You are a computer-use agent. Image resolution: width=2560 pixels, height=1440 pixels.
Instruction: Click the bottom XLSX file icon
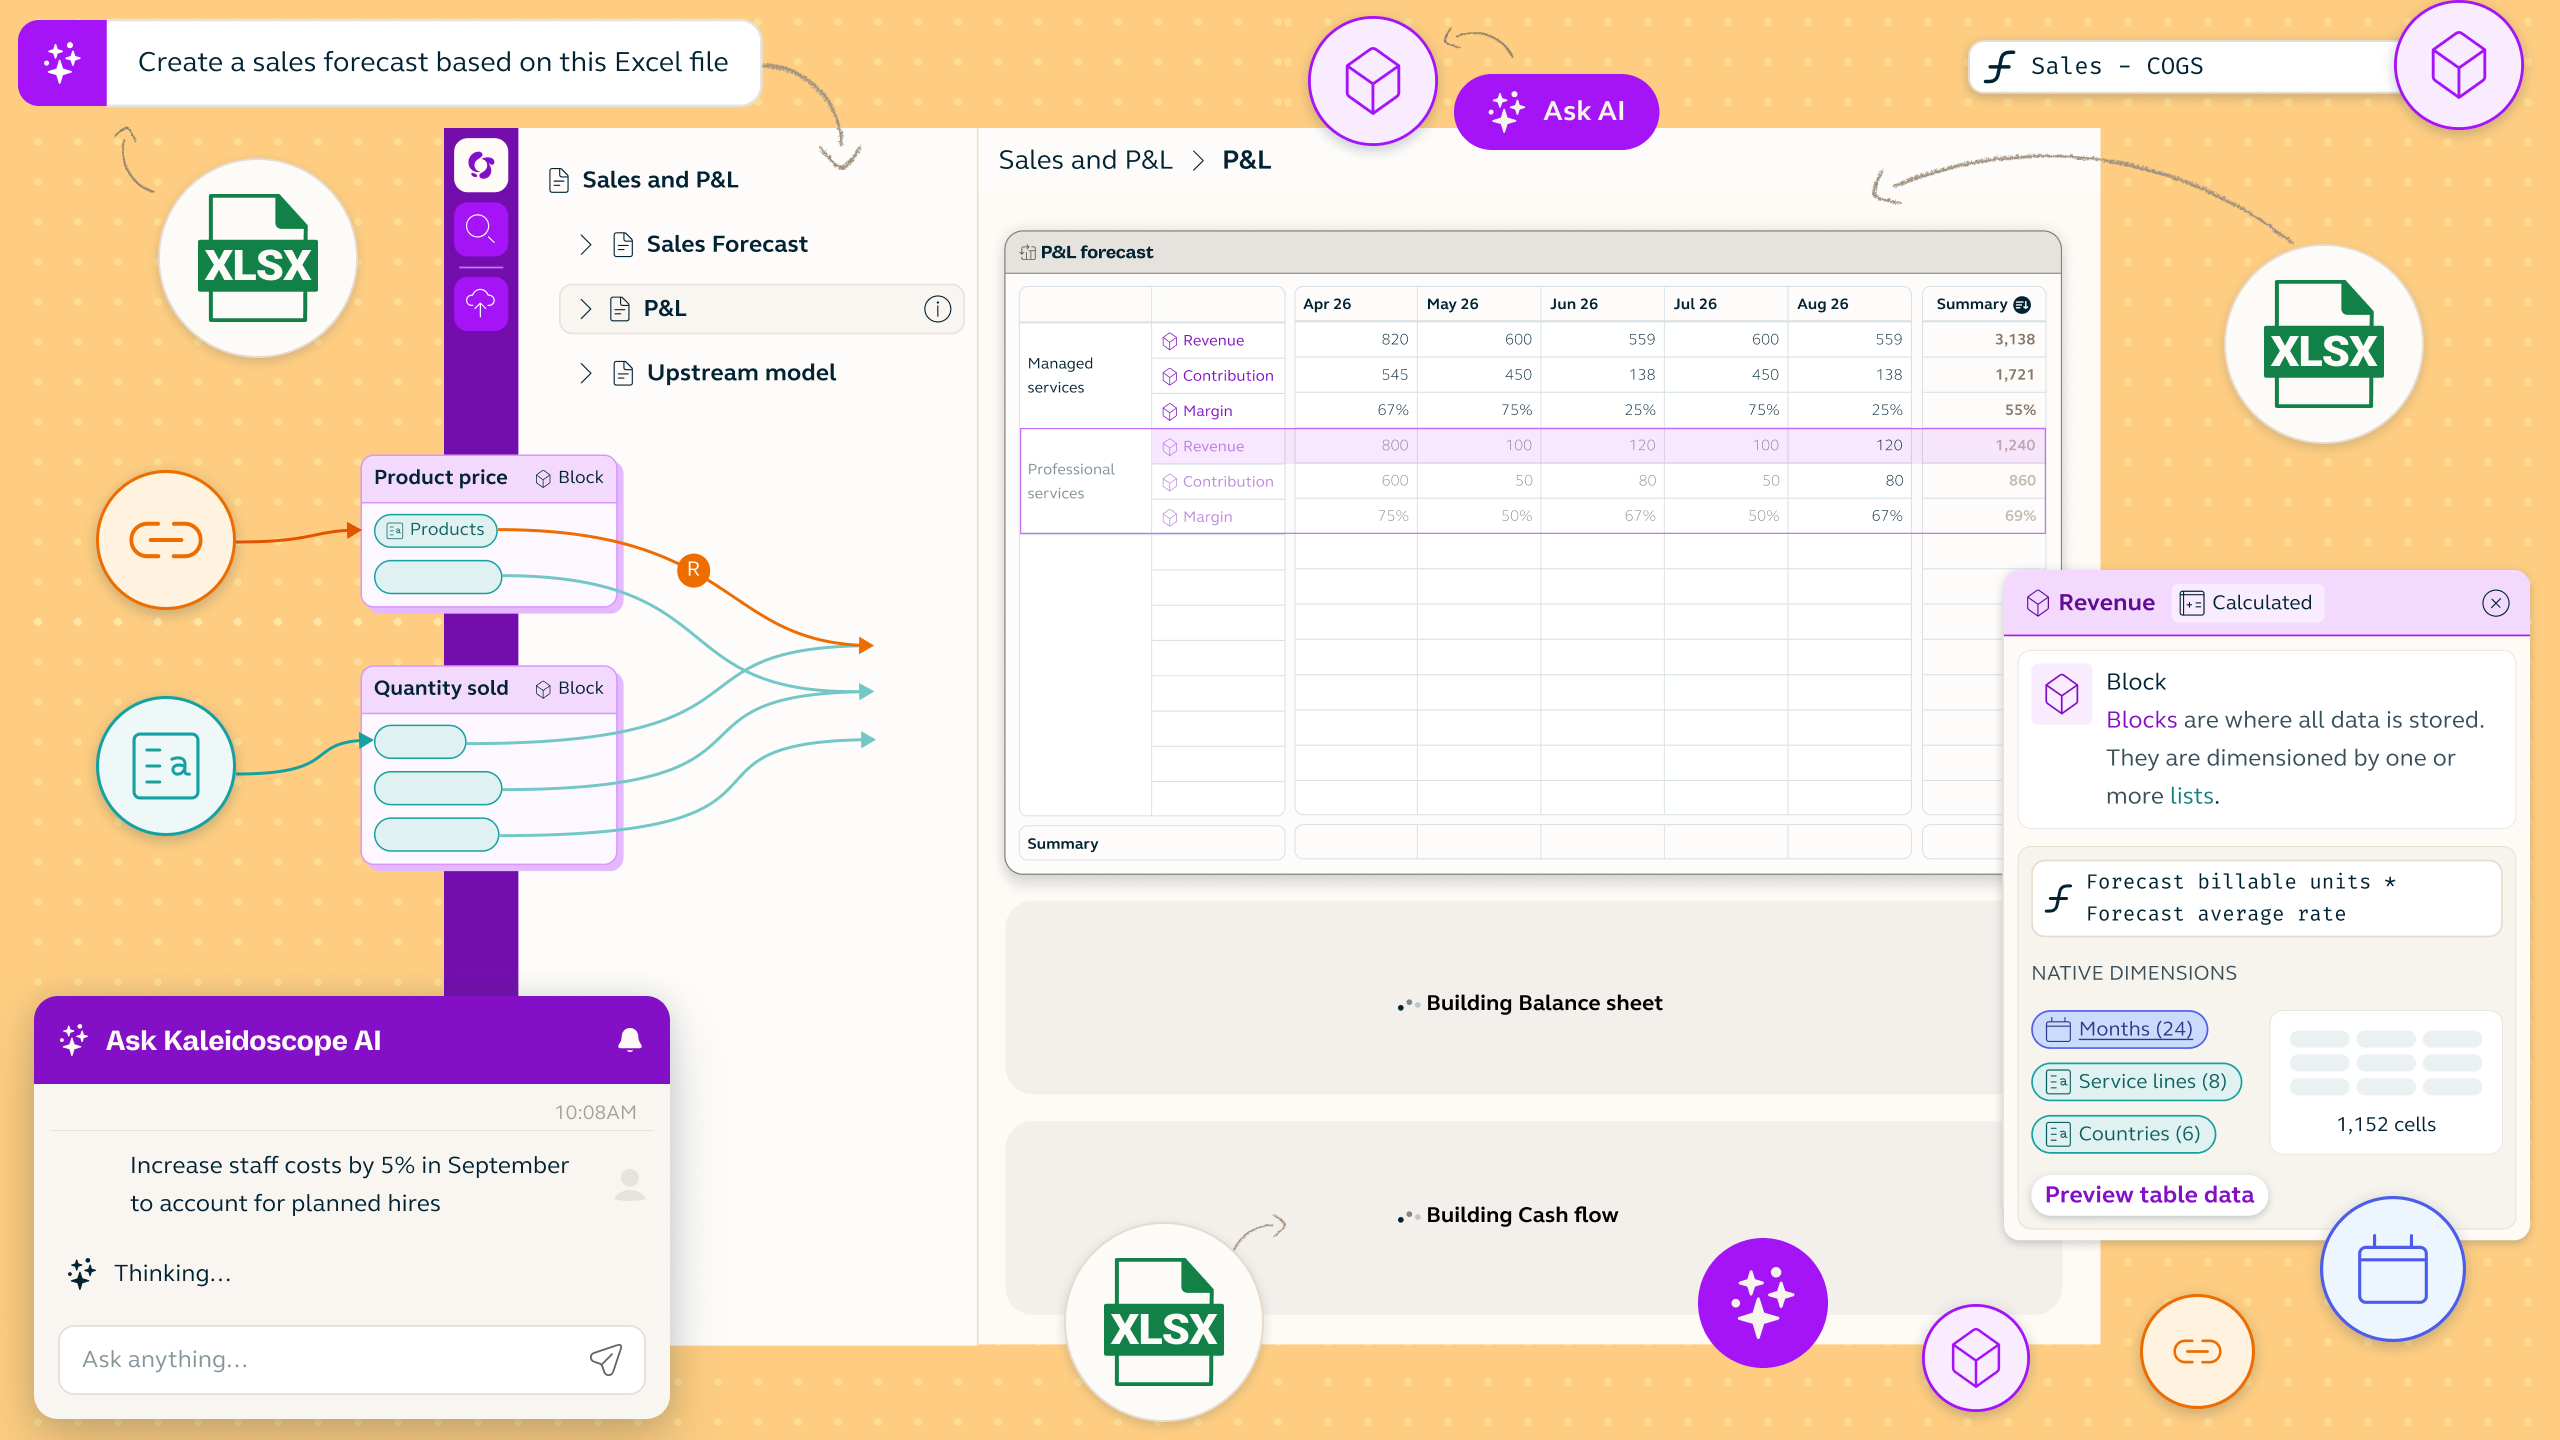pos(1164,1321)
